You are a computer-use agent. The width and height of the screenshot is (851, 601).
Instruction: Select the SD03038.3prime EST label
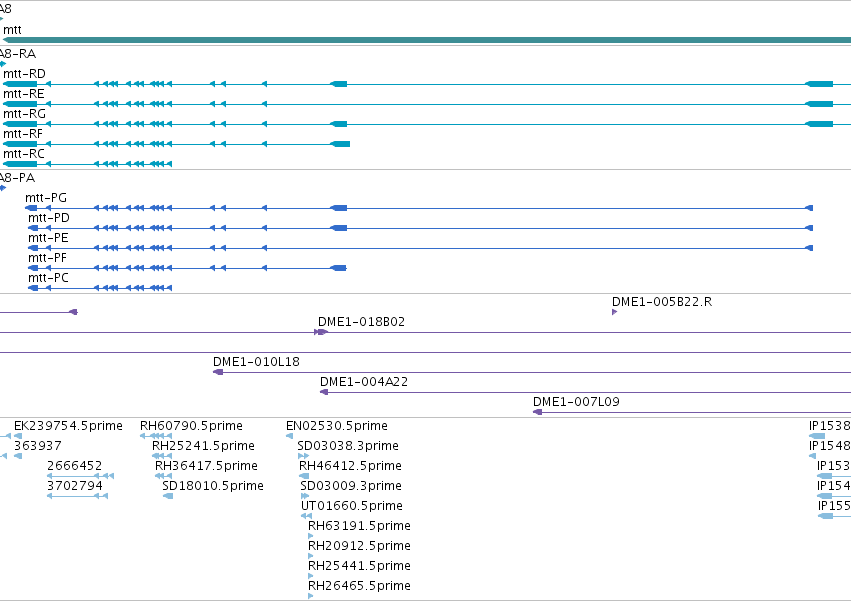click(348, 446)
